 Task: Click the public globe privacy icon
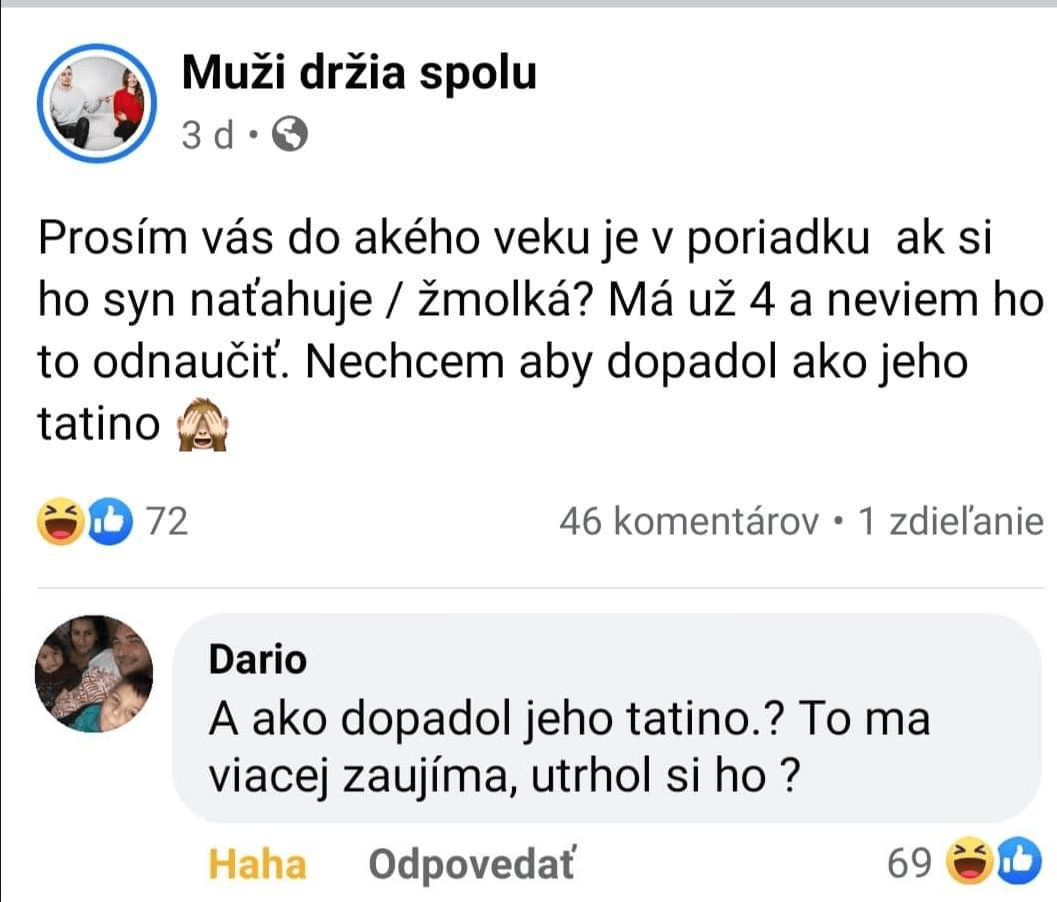[x=289, y=136]
